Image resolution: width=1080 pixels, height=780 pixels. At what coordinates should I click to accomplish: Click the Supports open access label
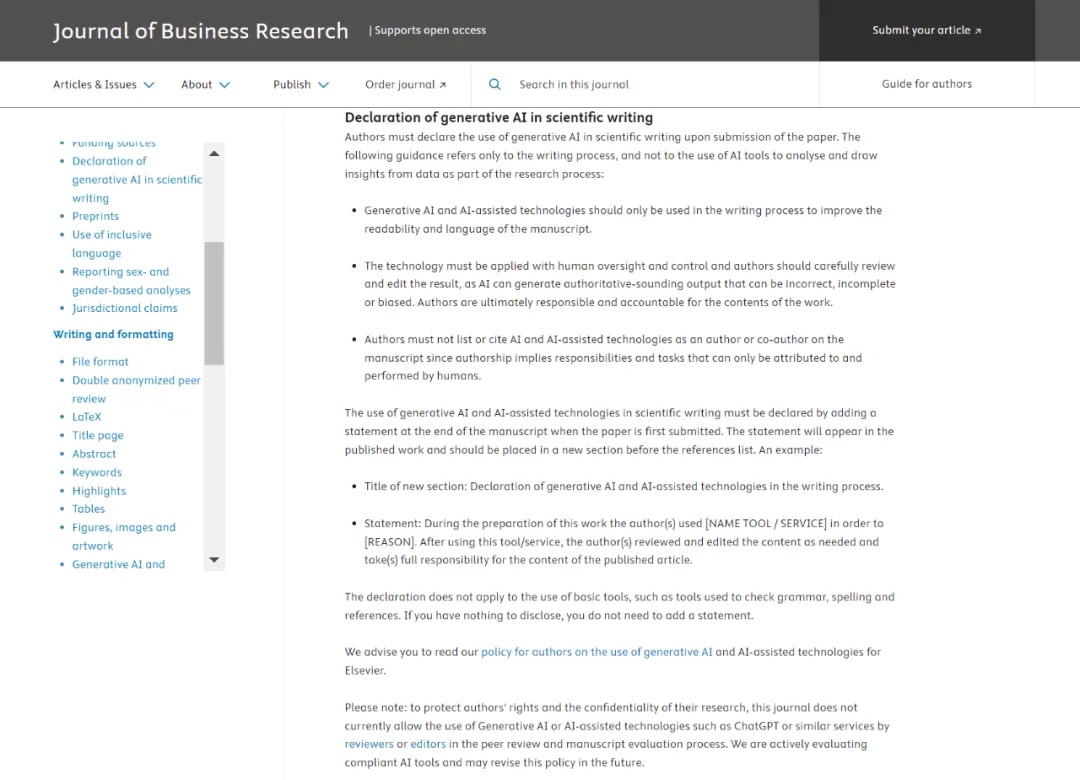tap(427, 30)
